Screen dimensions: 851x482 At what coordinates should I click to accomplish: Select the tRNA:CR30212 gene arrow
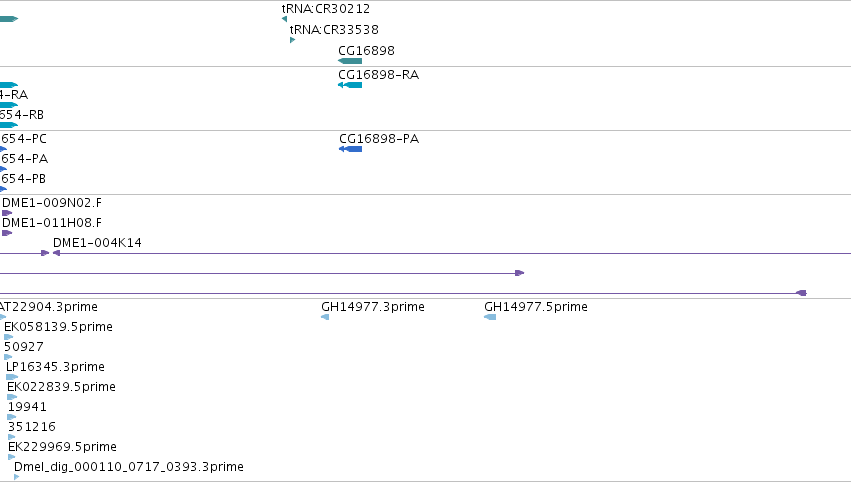click(x=284, y=19)
